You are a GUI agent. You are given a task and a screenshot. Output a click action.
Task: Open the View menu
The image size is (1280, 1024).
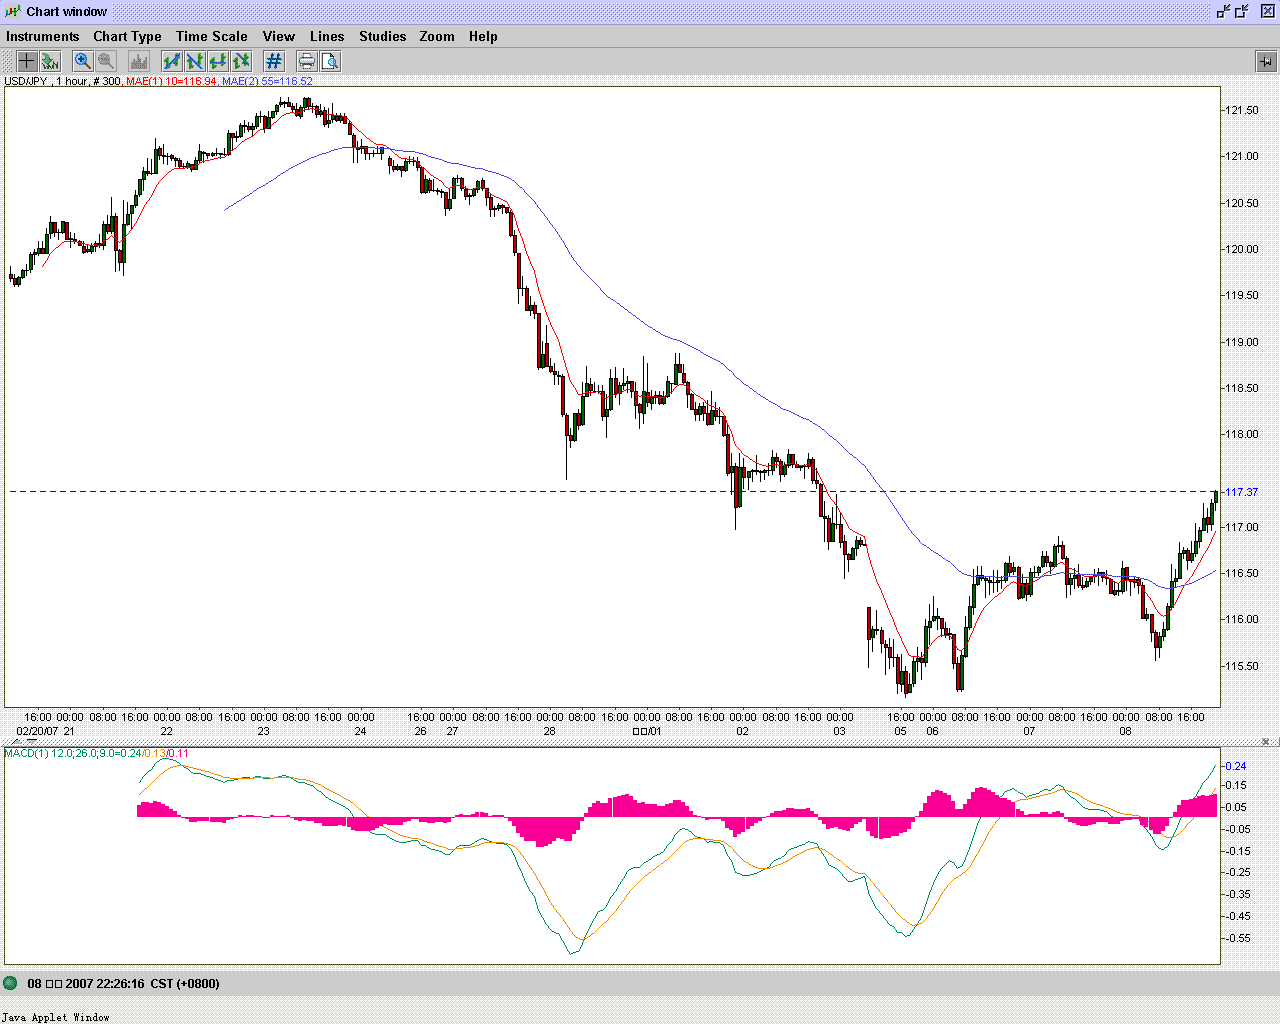coord(279,36)
